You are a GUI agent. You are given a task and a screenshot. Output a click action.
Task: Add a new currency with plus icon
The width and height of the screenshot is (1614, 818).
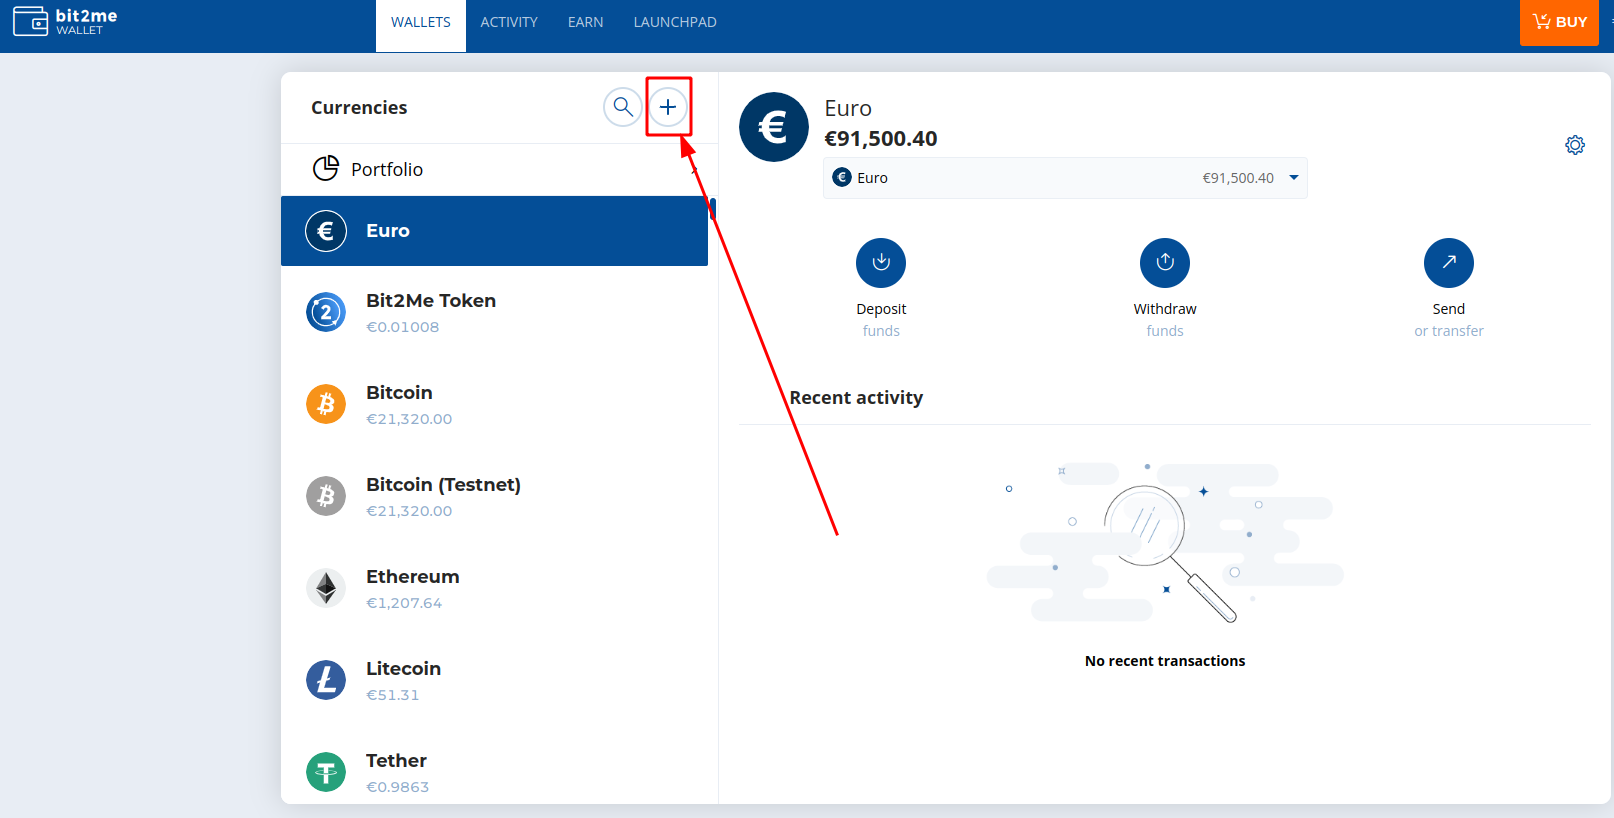point(668,106)
